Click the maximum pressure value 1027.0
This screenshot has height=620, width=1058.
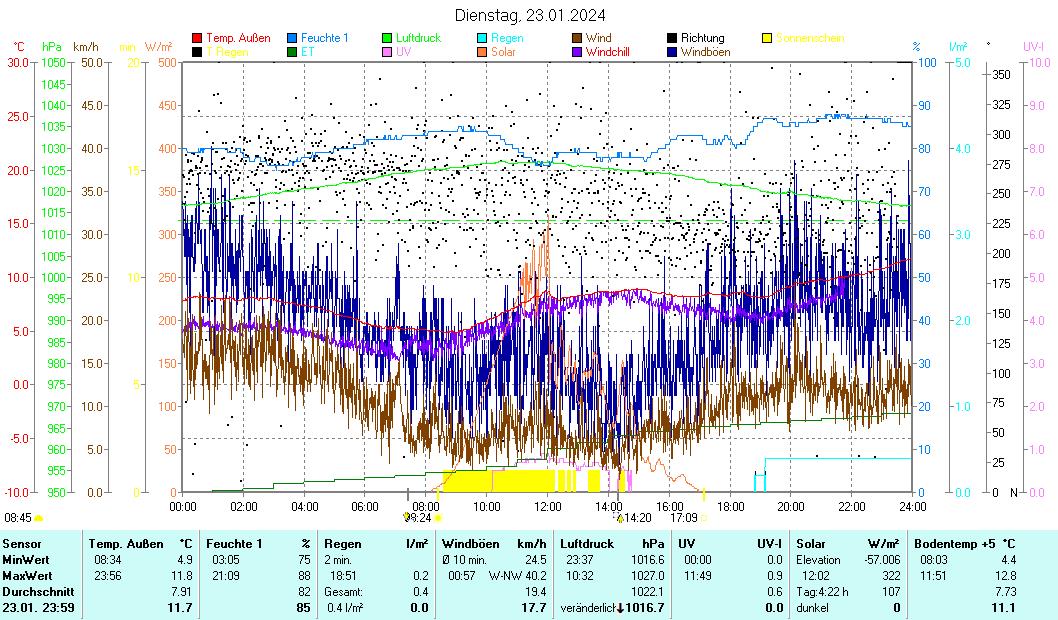[x=648, y=576]
